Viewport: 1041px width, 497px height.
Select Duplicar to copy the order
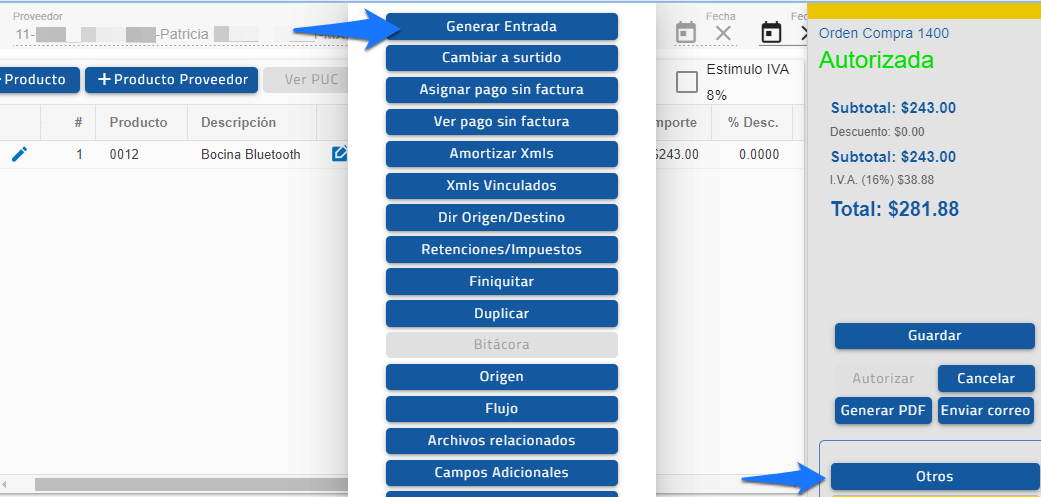pyautogui.click(x=501, y=314)
